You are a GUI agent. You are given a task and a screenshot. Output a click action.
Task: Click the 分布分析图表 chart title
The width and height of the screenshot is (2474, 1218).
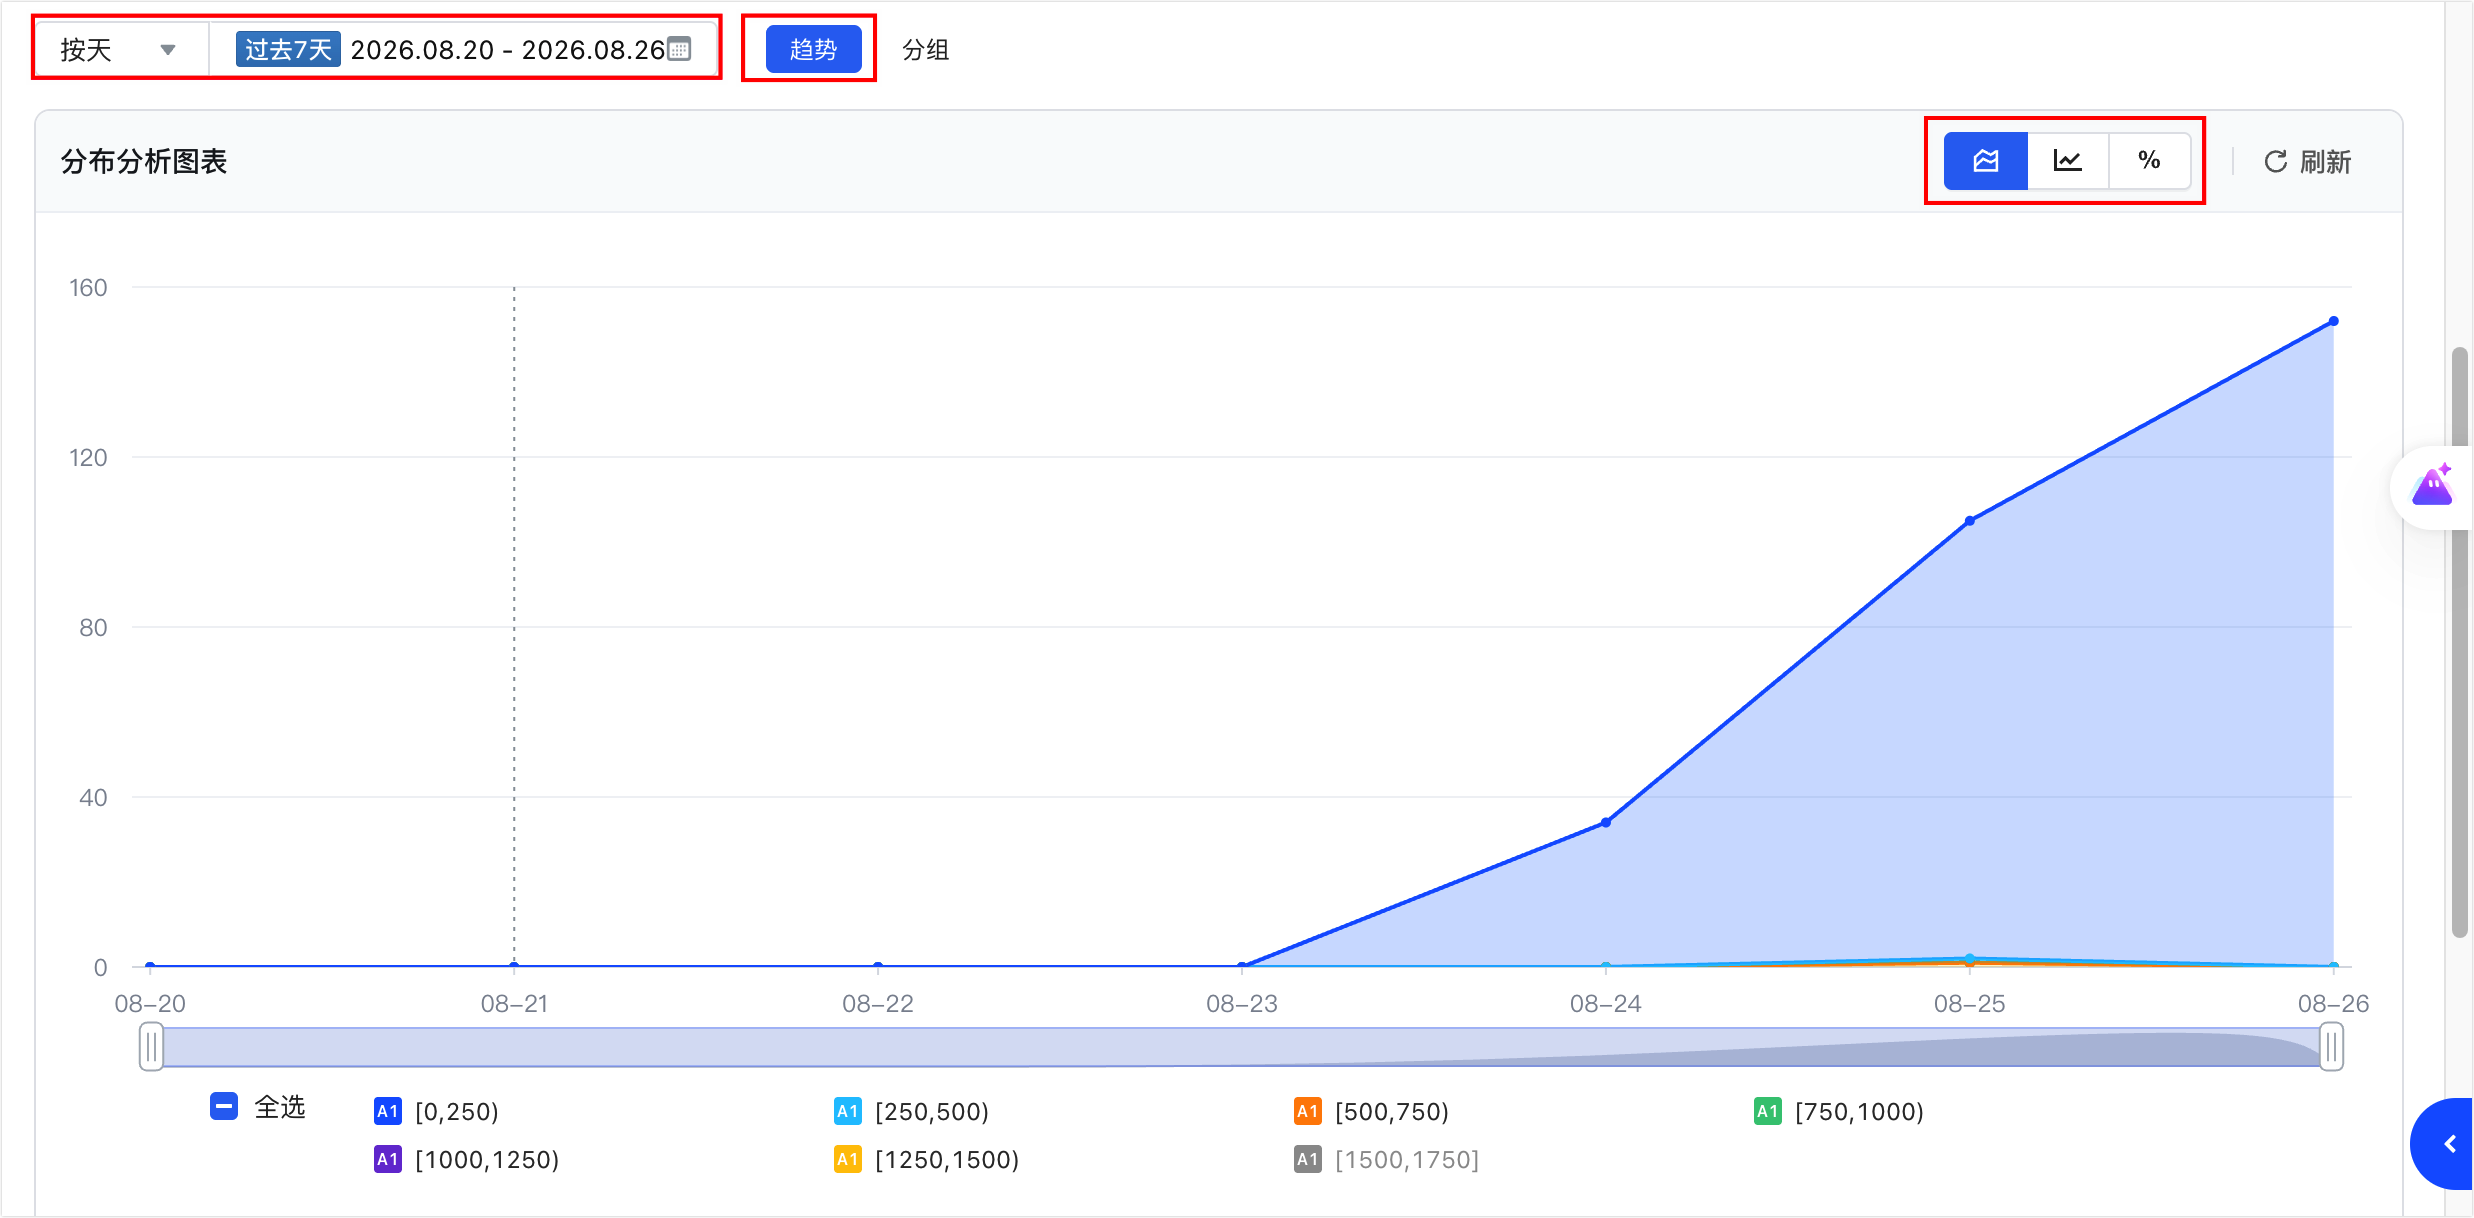pos(144,162)
